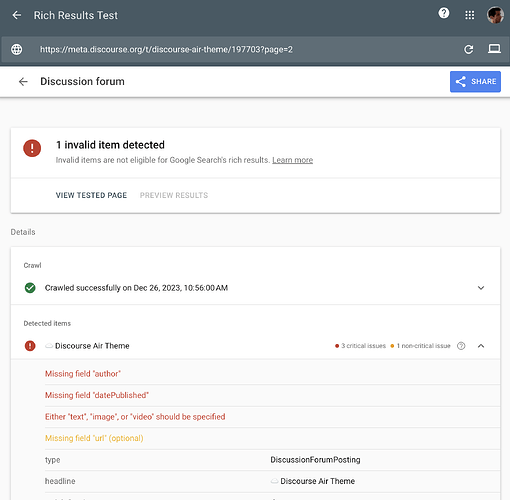This screenshot has width=510, height=500.
Task: Click the SHARE button
Action: pyautogui.click(x=475, y=81)
